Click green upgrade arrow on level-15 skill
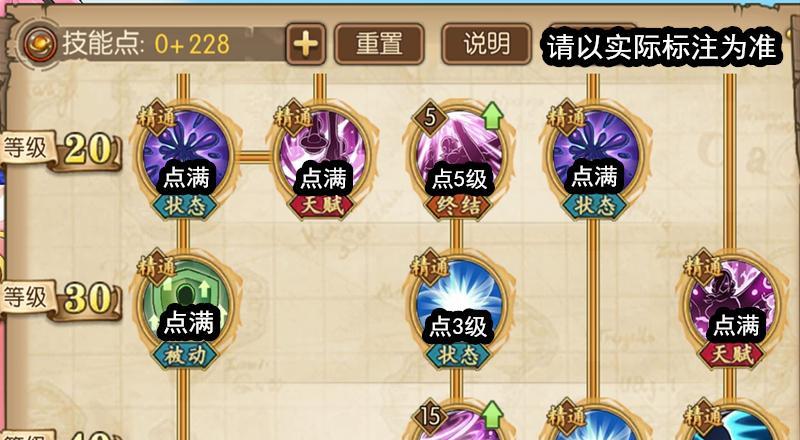Image resolution: width=800 pixels, height=440 pixels. click(x=492, y=414)
